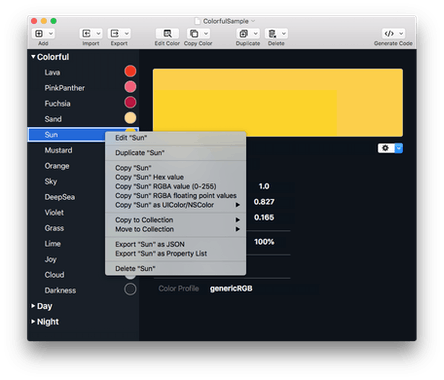The width and height of the screenshot is (444, 380).
Task: Open the Copy to Collection submenu
Action: click(176, 220)
